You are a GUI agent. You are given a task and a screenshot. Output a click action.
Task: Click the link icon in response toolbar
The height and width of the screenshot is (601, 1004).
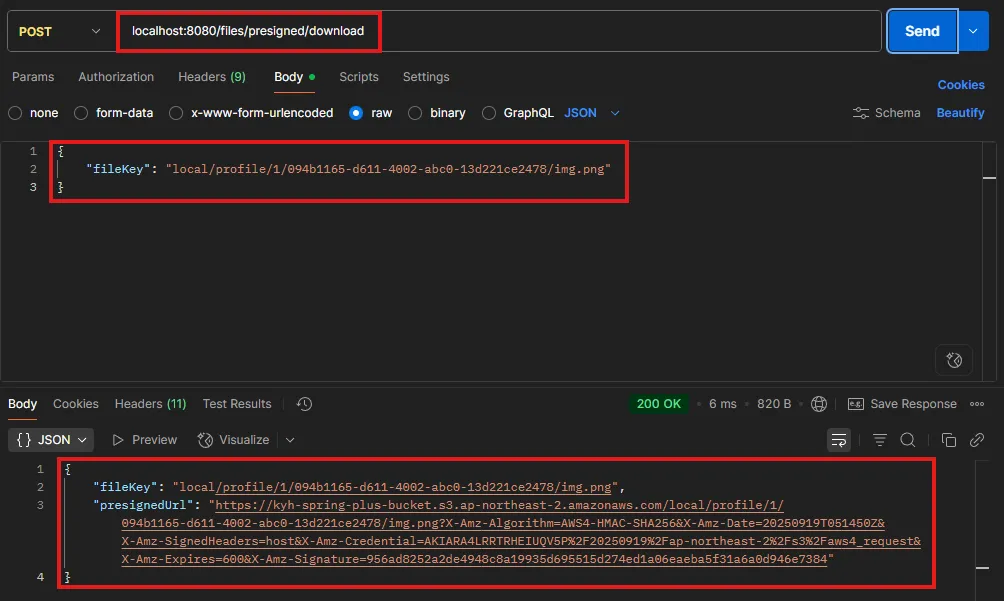tap(977, 440)
